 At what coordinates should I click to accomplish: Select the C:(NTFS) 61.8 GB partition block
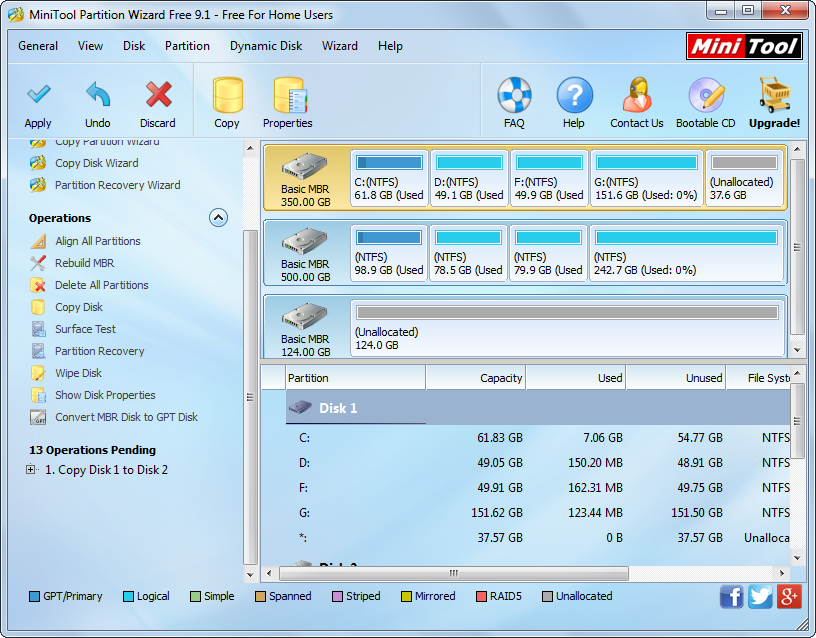click(x=389, y=178)
